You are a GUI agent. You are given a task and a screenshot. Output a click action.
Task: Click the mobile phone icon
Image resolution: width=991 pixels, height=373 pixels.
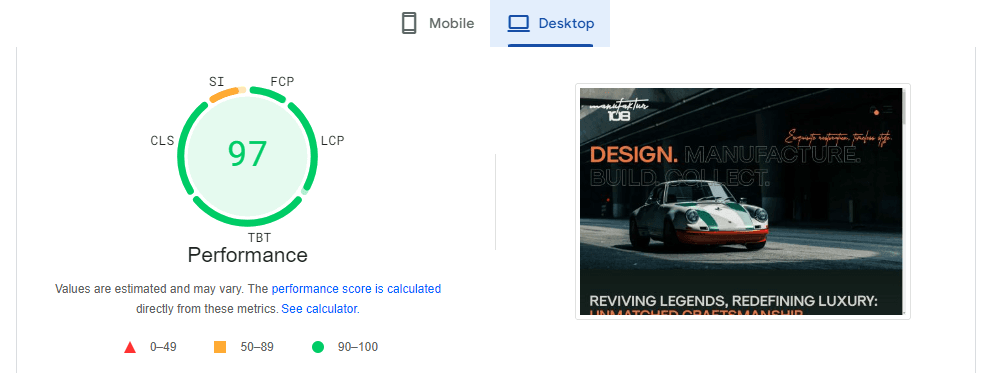coord(409,23)
